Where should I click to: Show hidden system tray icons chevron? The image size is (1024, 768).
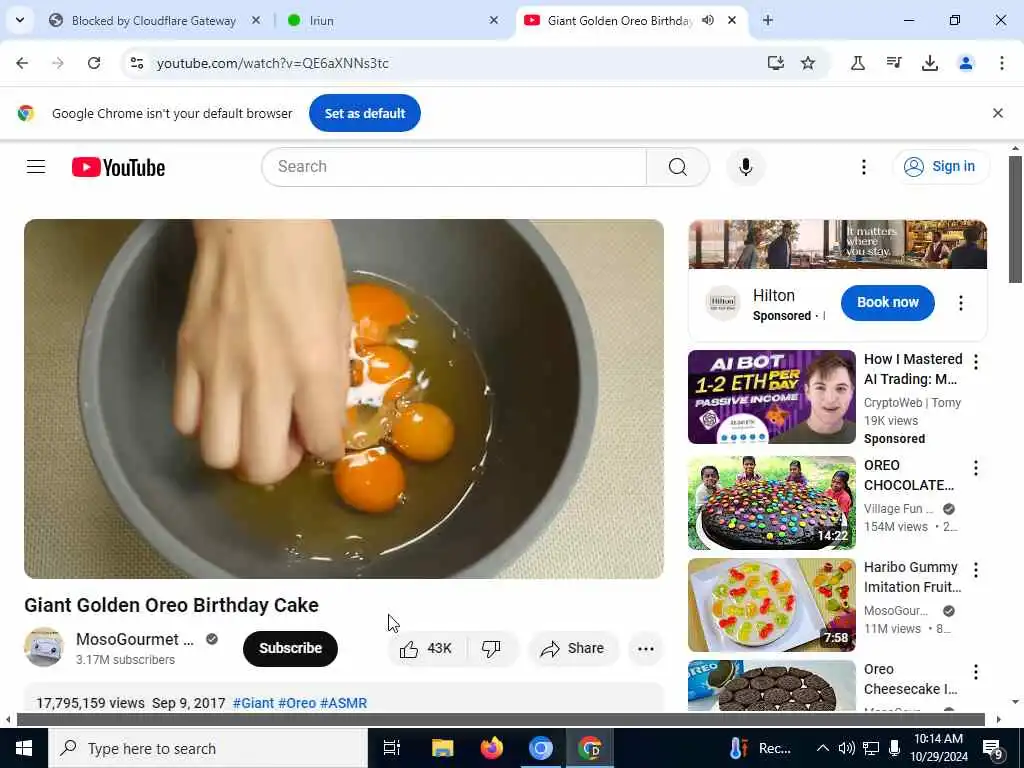[x=823, y=748]
